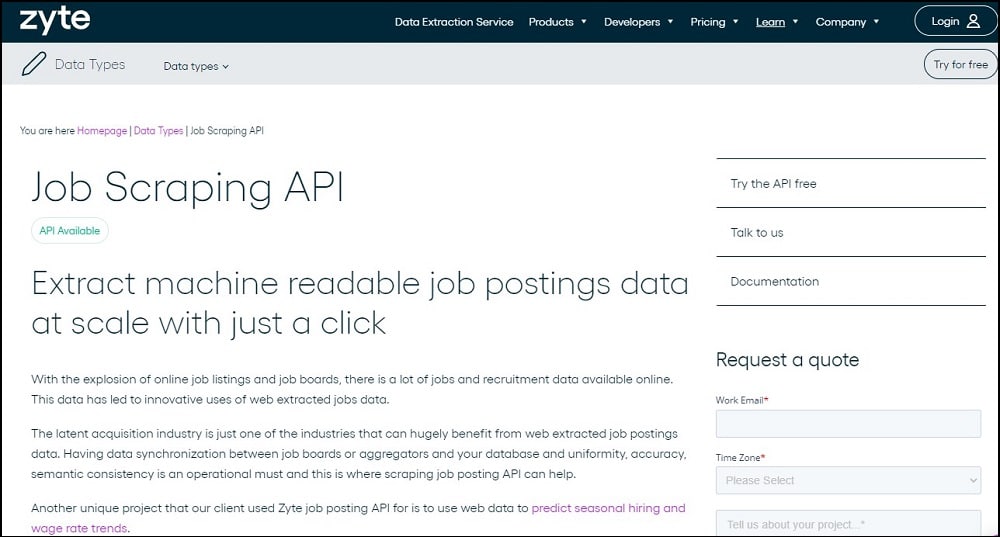Open the Developers menu
The image size is (1000, 537).
[631, 22]
